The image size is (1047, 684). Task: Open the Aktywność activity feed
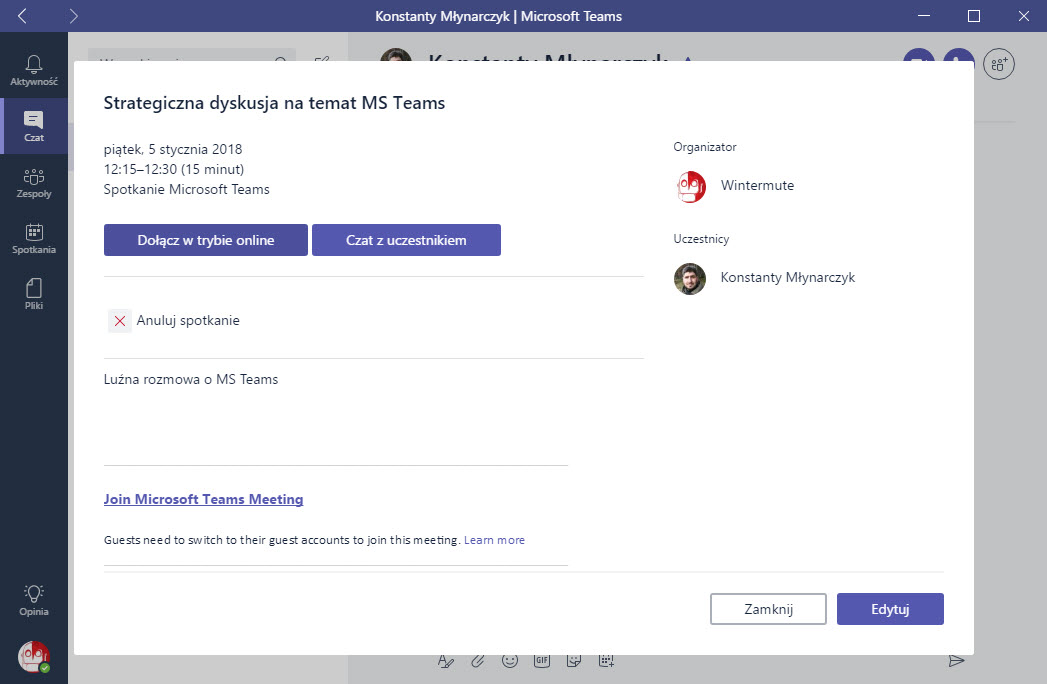pos(33,70)
